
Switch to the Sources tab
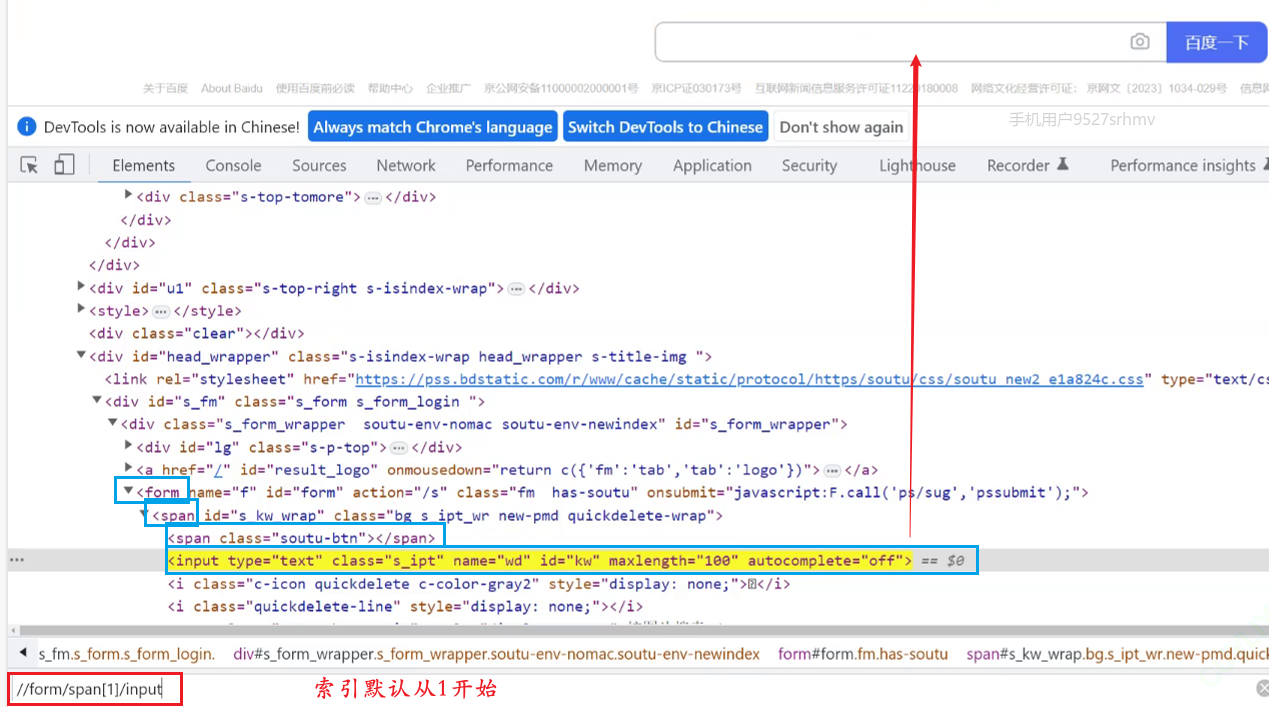pyautogui.click(x=319, y=166)
